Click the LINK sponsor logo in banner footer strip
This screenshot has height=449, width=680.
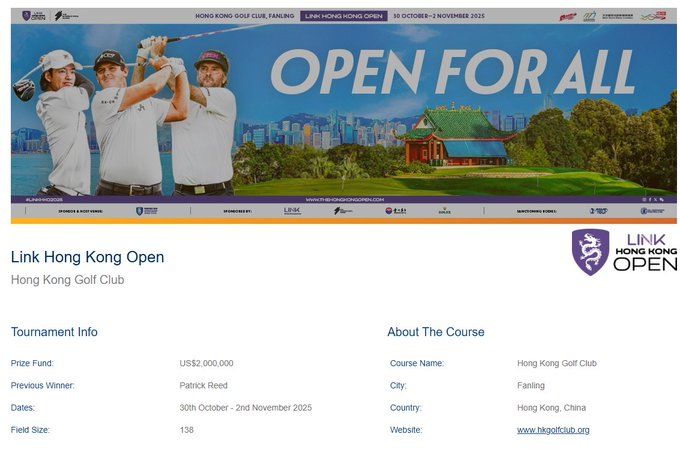coord(292,210)
